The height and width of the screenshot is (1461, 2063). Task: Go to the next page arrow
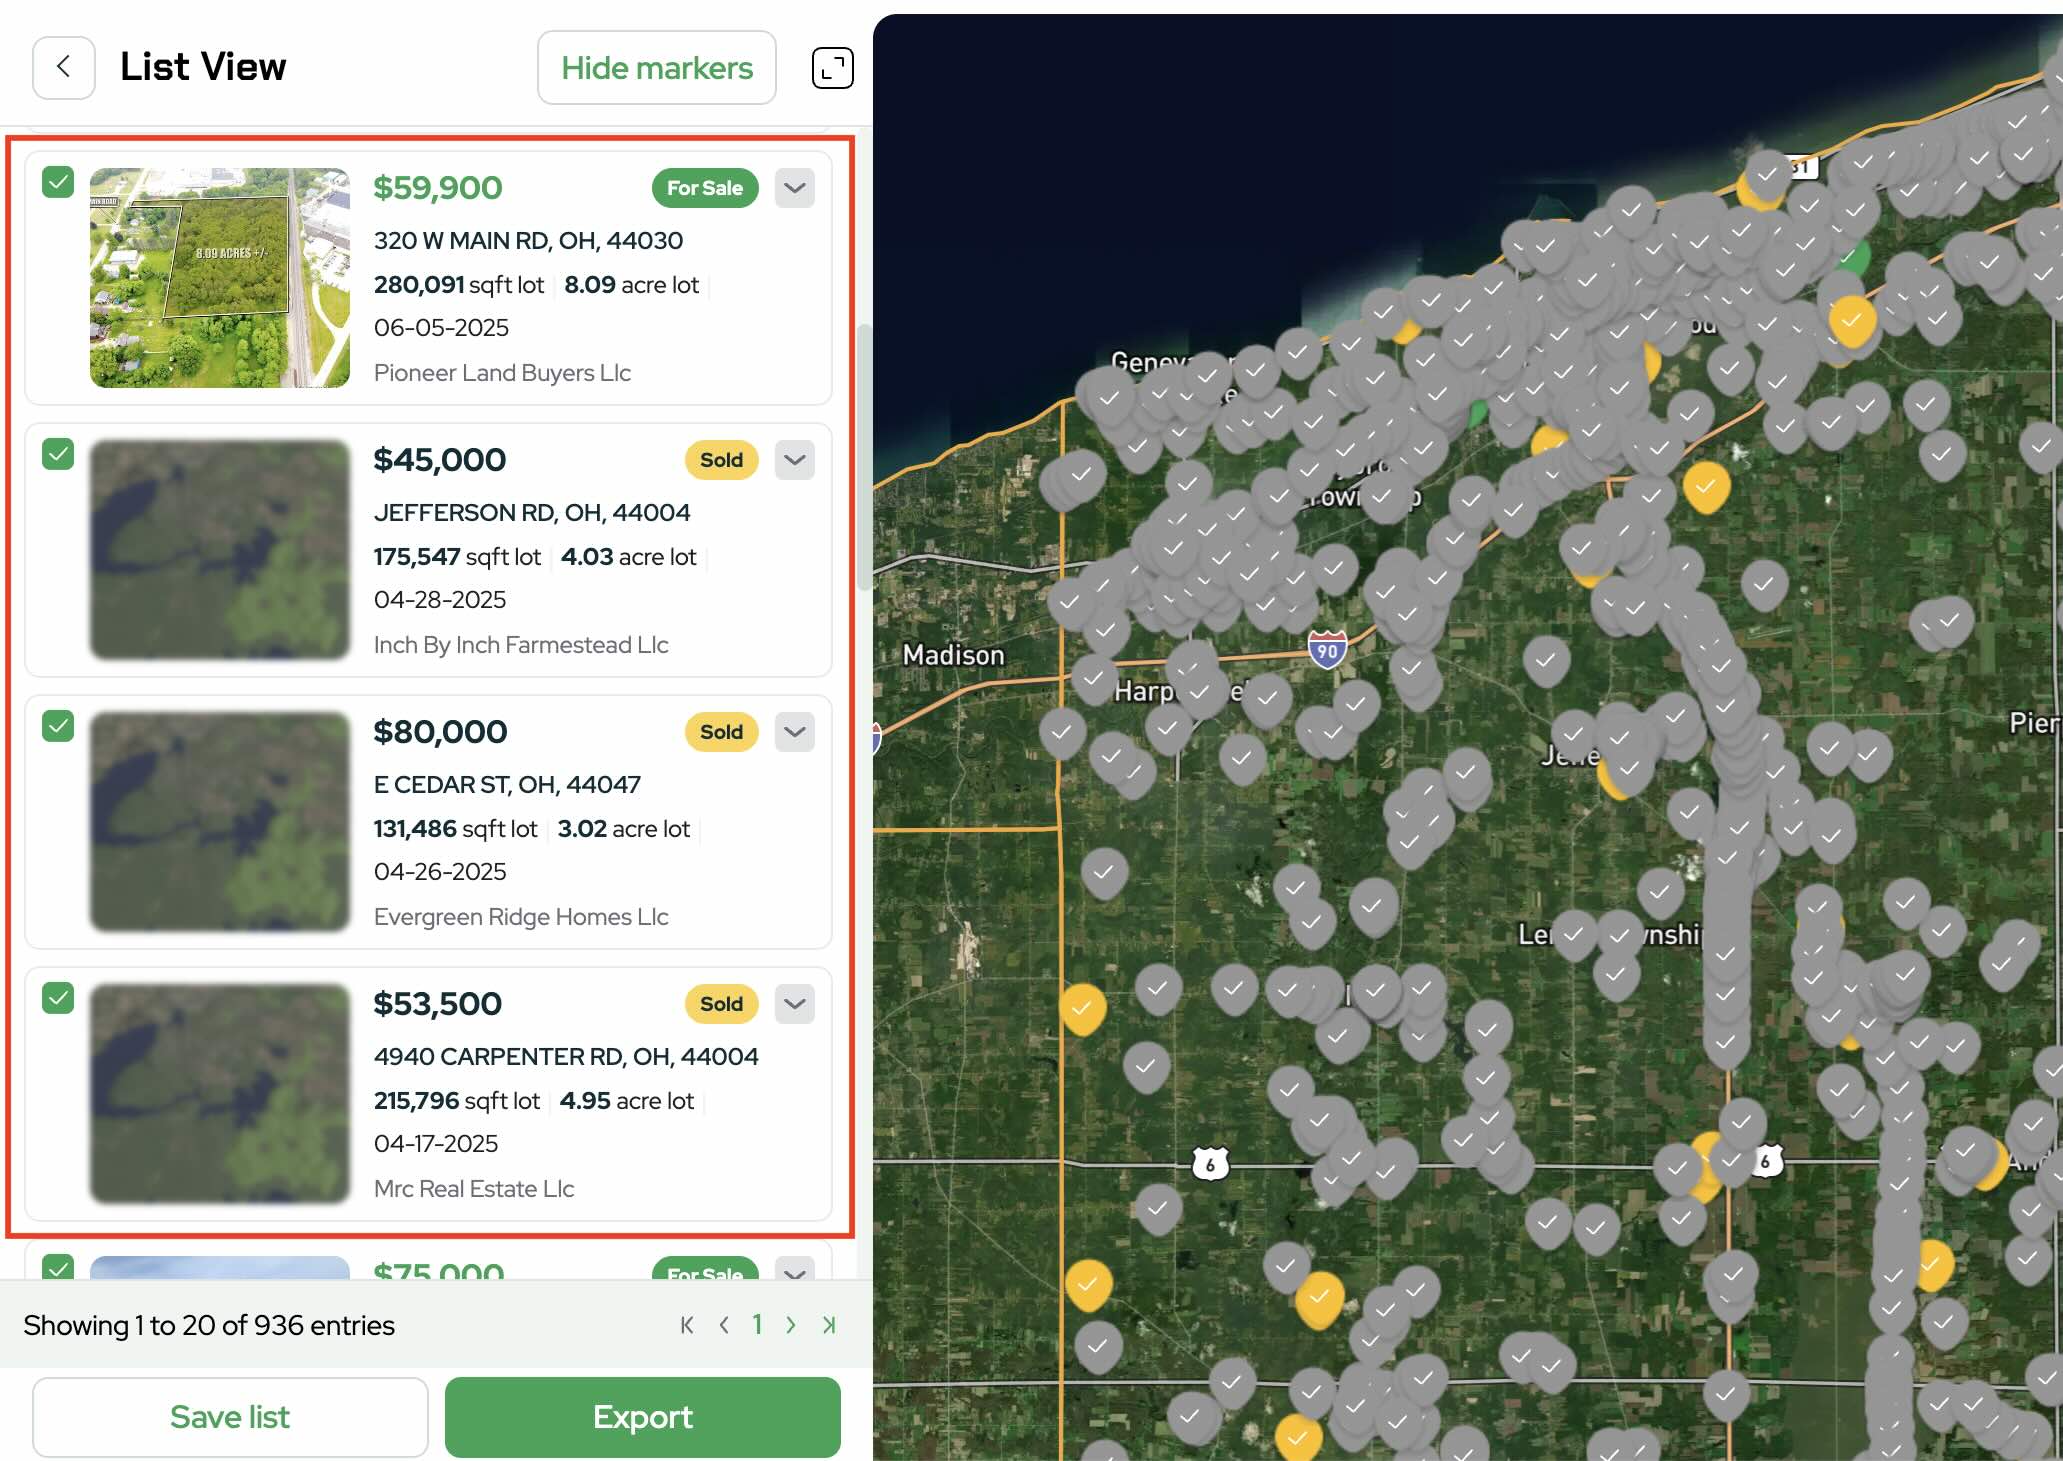coord(791,1325)
